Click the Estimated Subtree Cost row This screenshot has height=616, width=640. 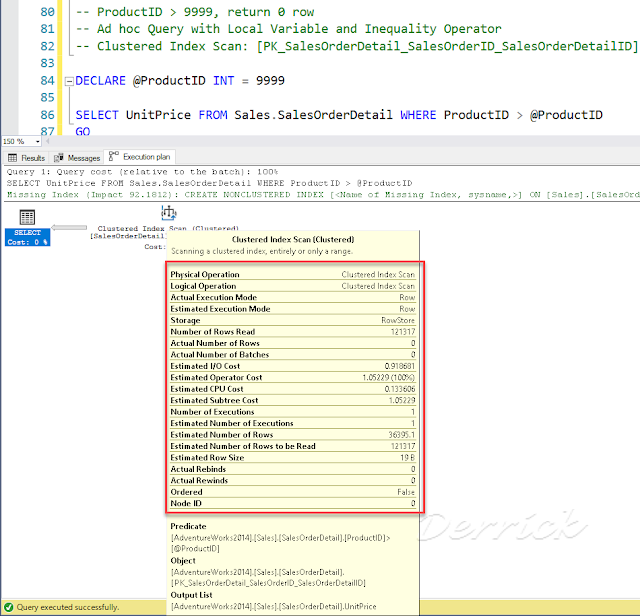click(x=292, y=400)
